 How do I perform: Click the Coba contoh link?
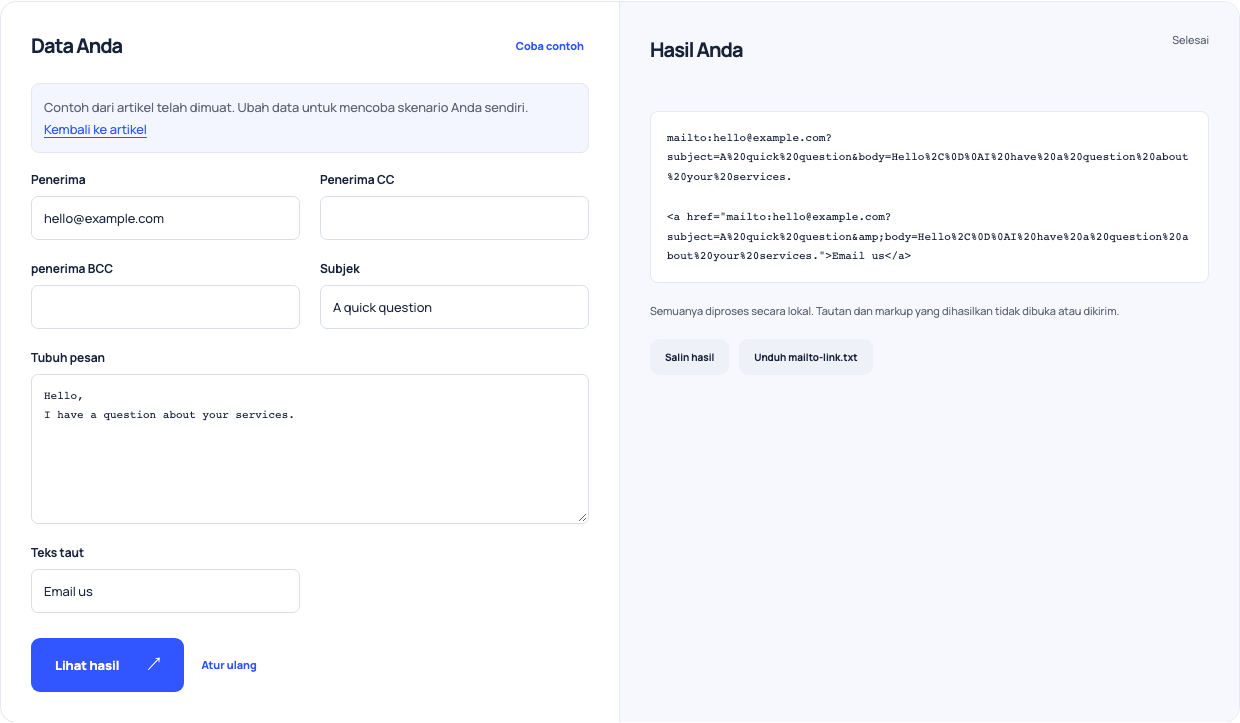549,46
